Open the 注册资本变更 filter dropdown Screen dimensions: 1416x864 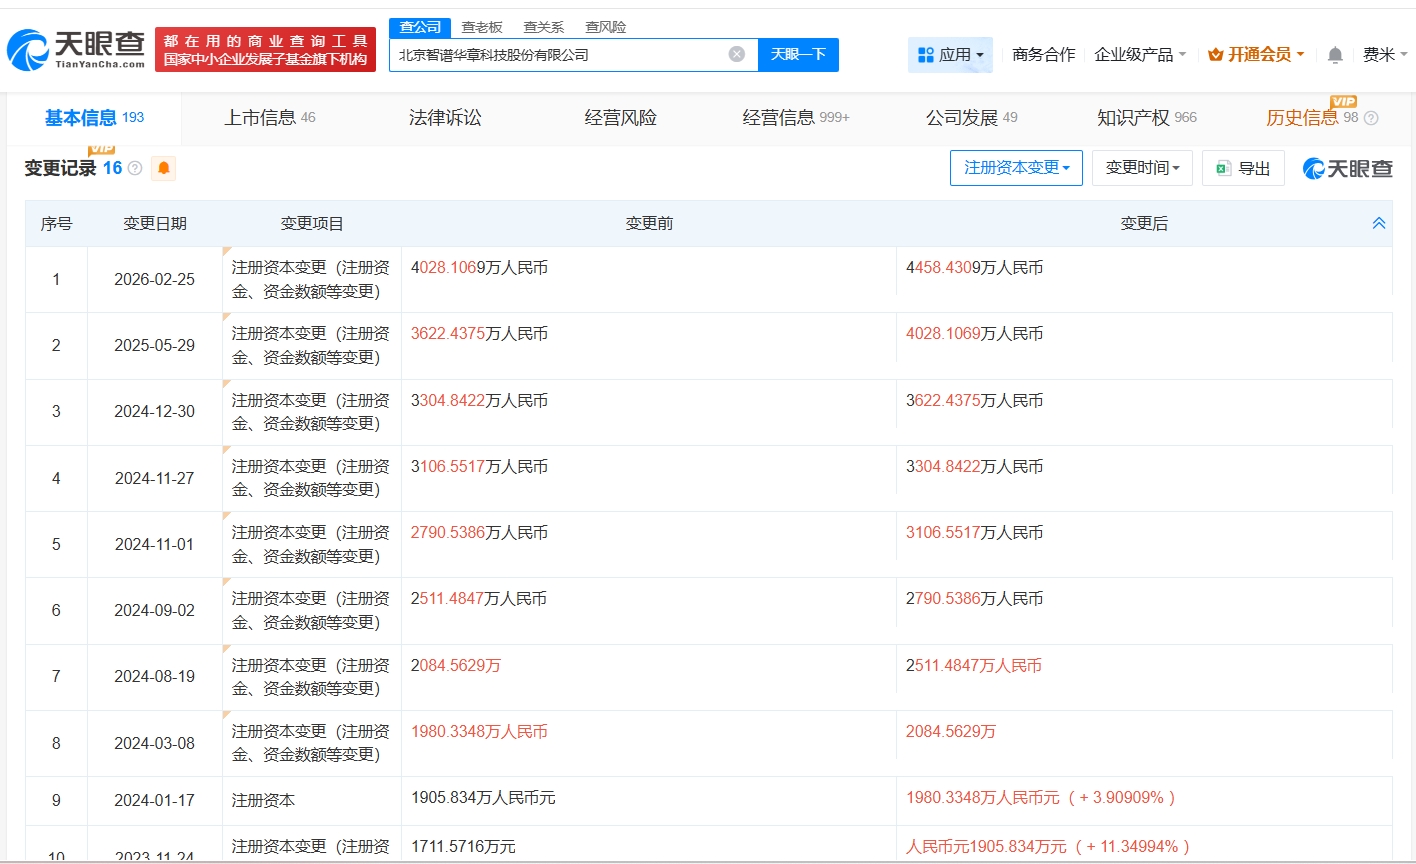pos(1016,168)
